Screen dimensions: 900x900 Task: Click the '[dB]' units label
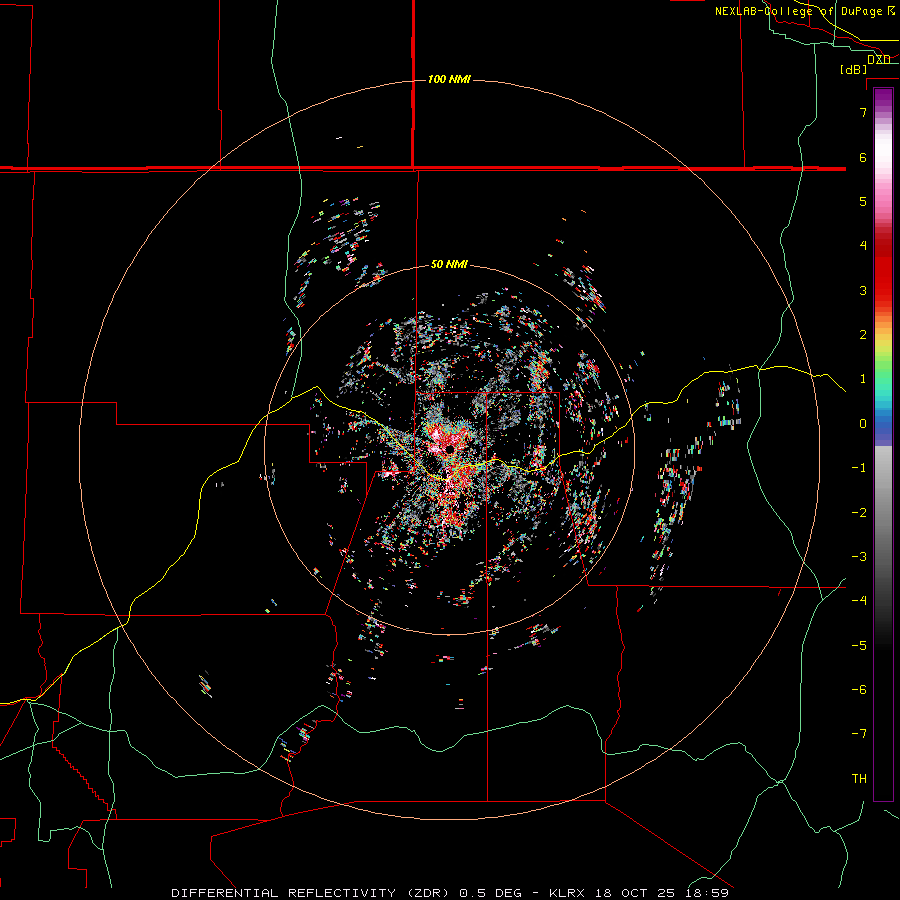coord(854,69)
